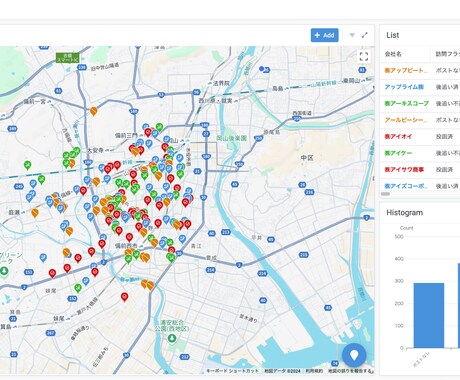Click the 庭瀬 station label
460x380 pixels.
[14, 212]
